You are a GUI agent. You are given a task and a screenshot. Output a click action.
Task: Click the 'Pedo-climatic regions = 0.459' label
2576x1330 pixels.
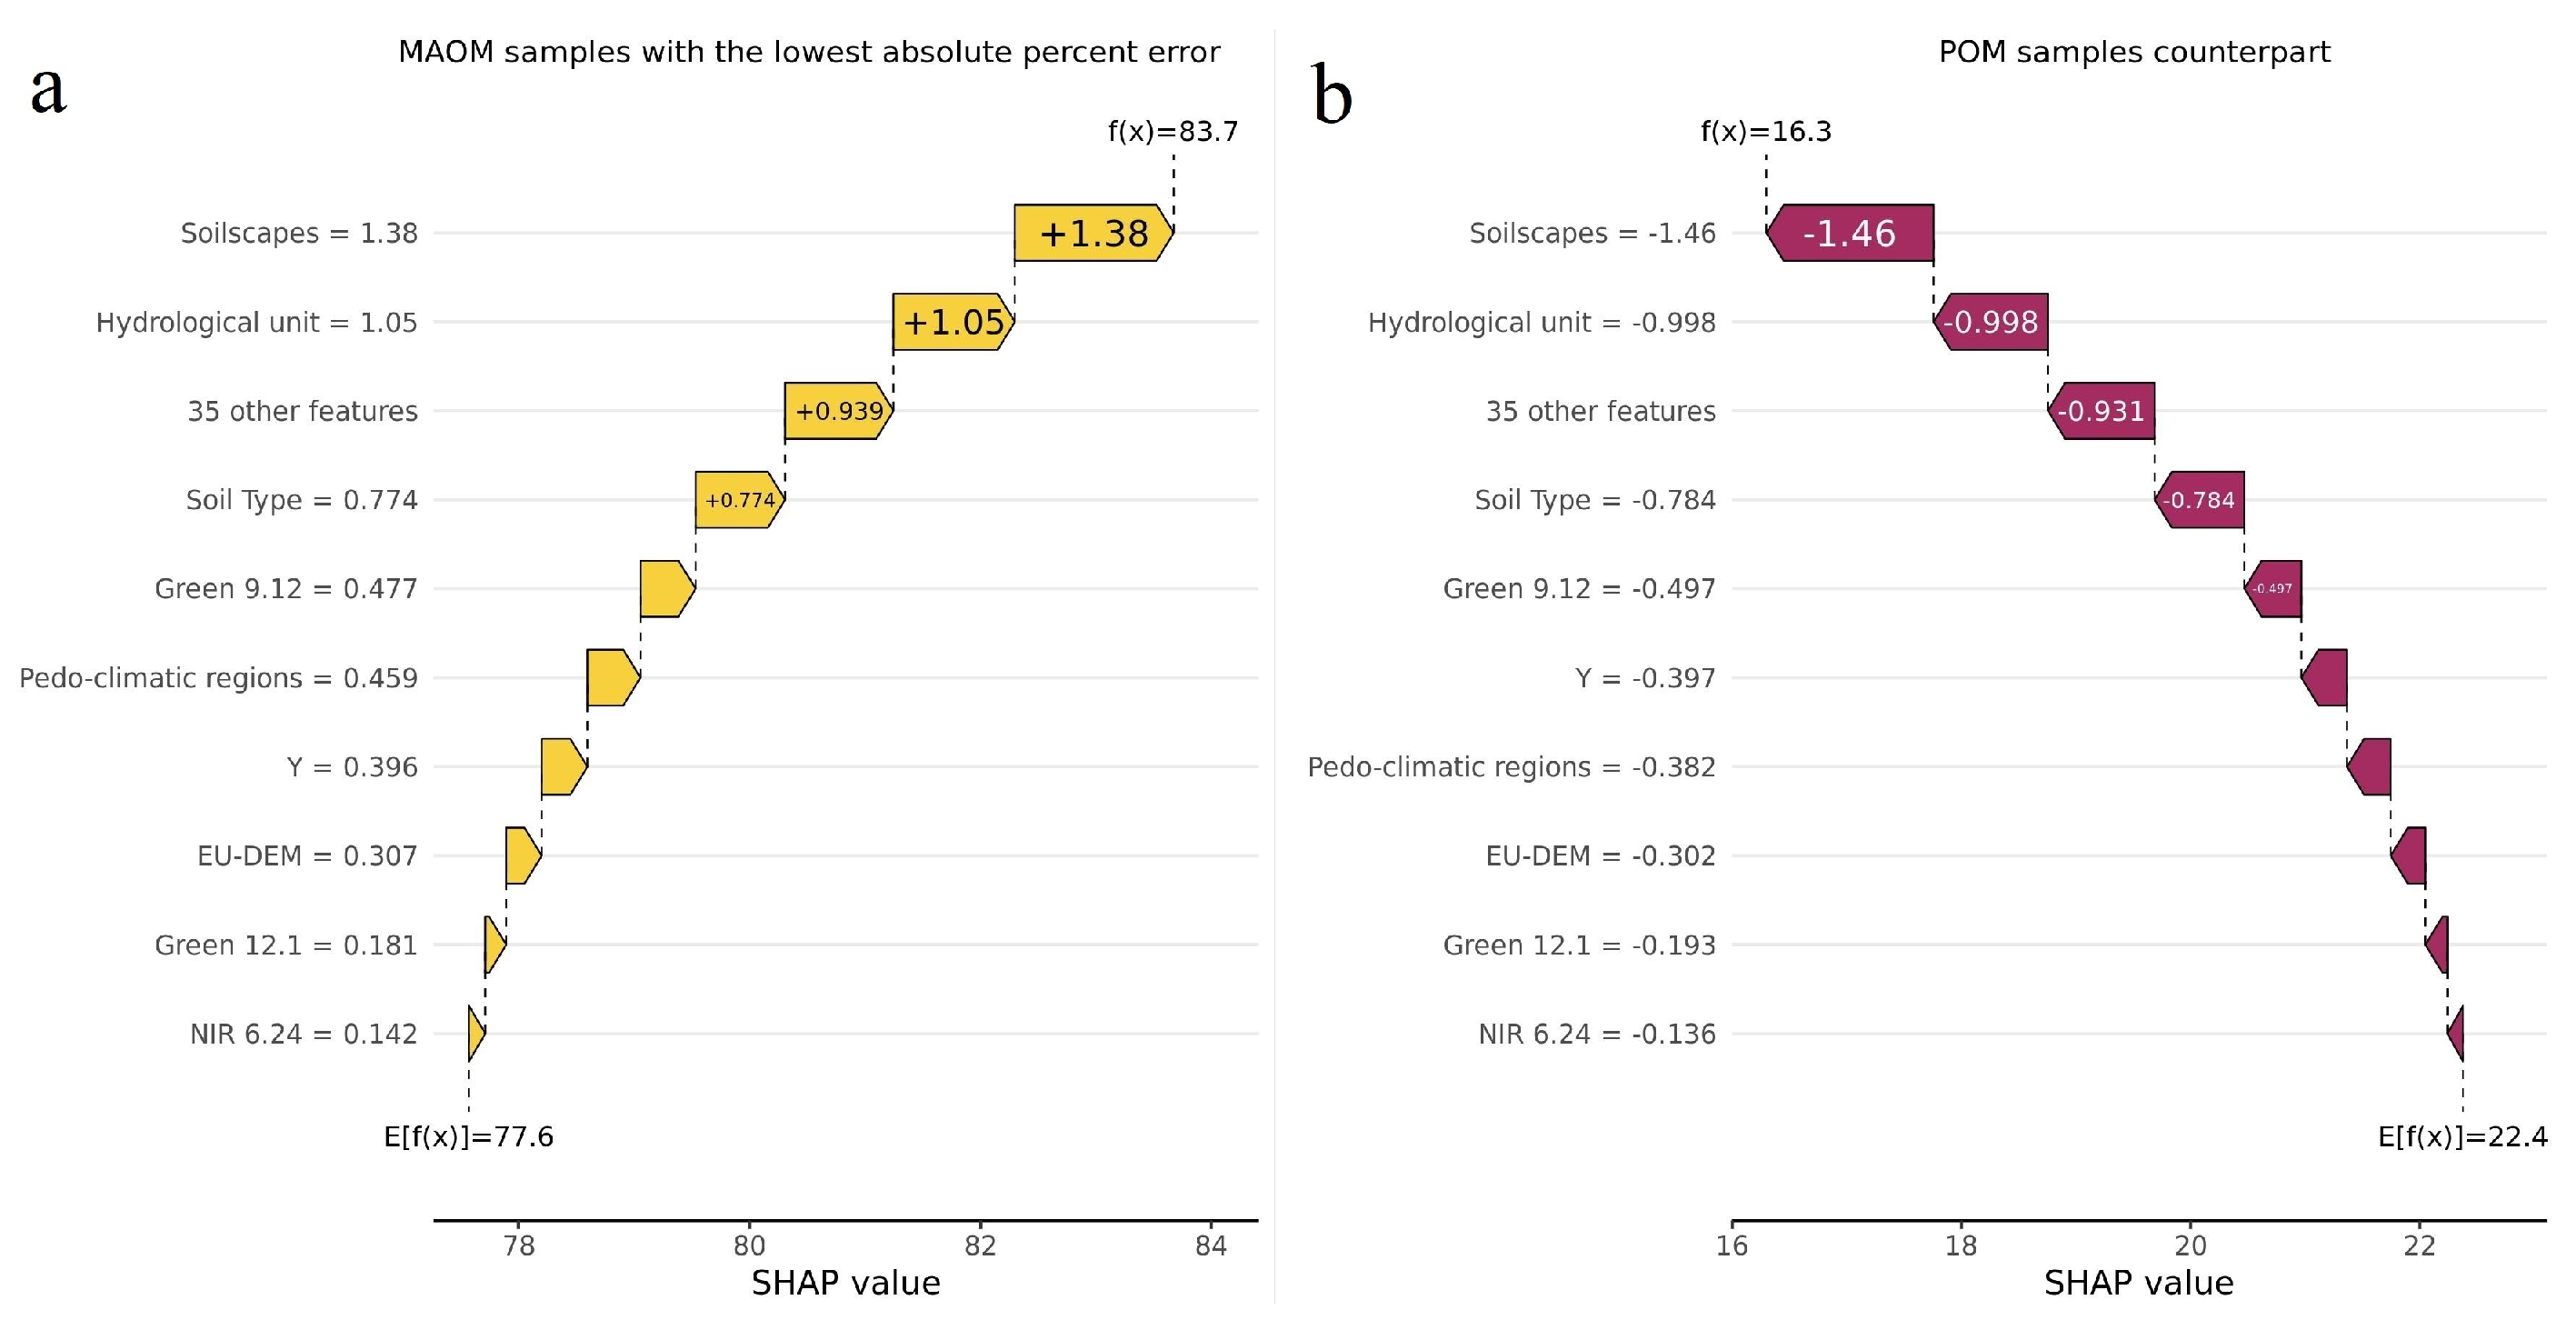point(218,678)
